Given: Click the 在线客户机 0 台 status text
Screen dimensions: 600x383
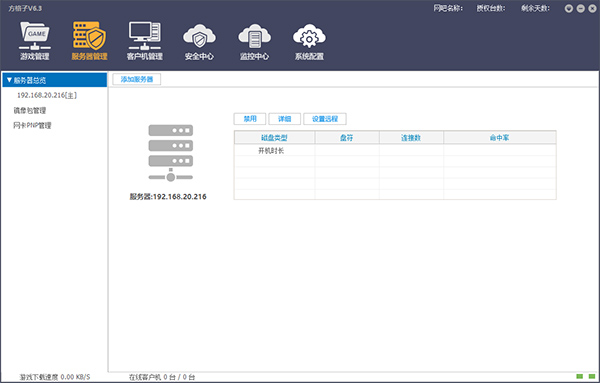Looking at the screenshot, I should (x=162, y=377).
